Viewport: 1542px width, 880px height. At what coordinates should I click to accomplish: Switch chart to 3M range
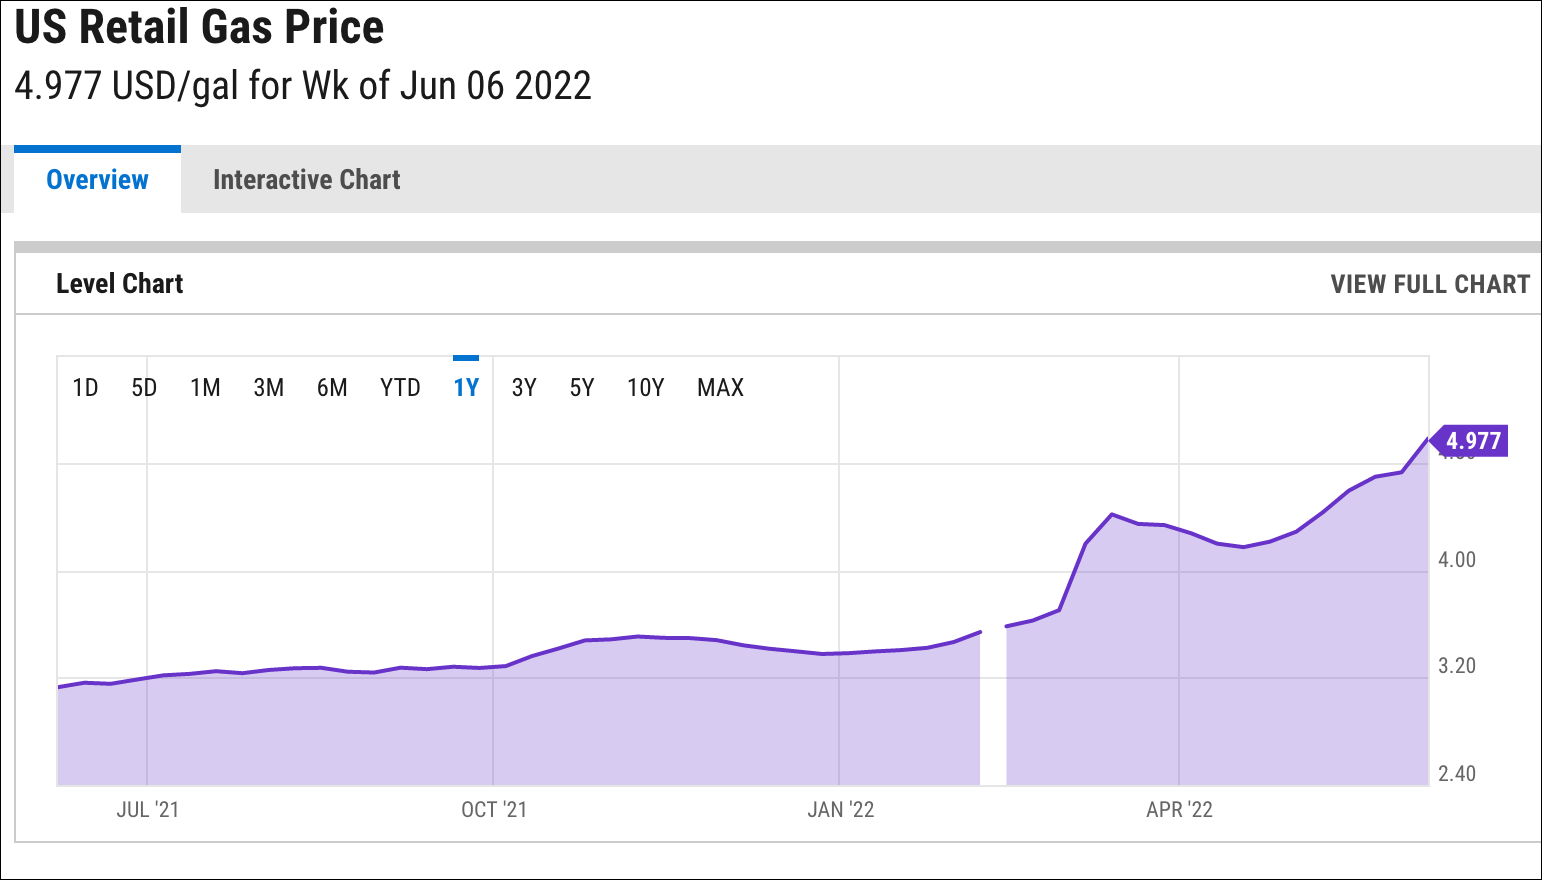[x=268, y=388]
